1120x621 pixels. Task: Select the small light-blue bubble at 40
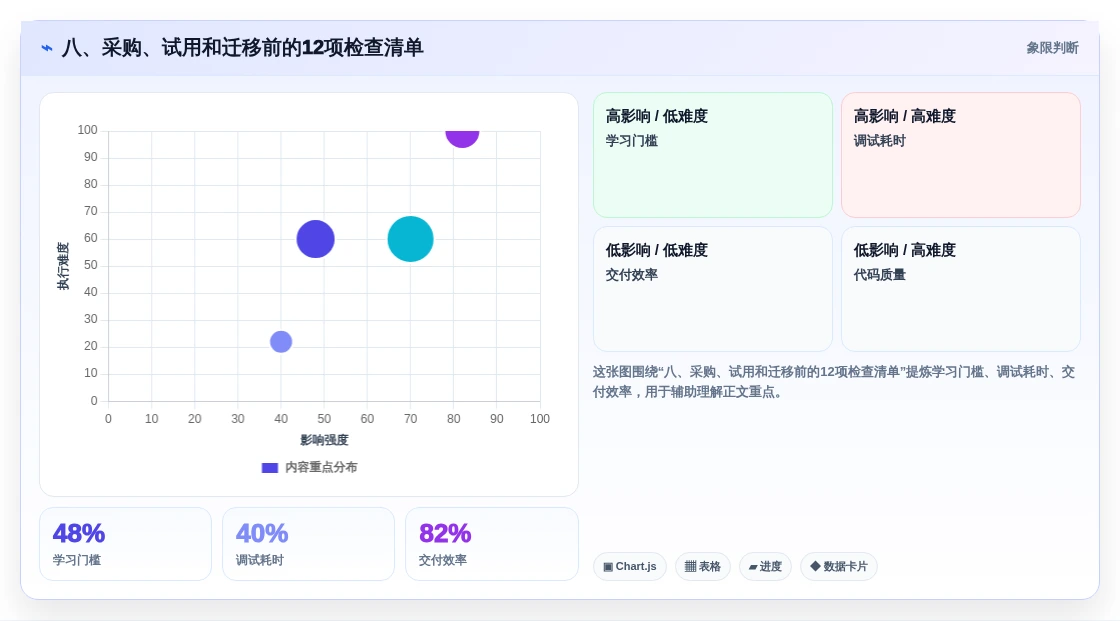[x=281, y=342]
